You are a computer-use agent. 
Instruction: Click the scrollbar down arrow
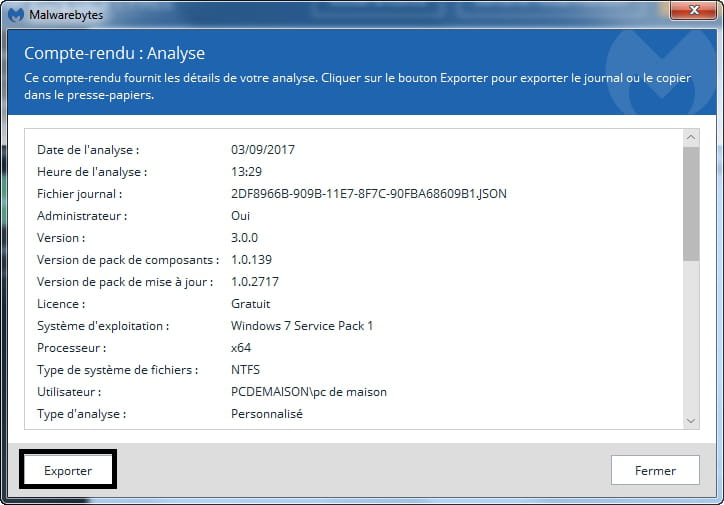(691, 421)
